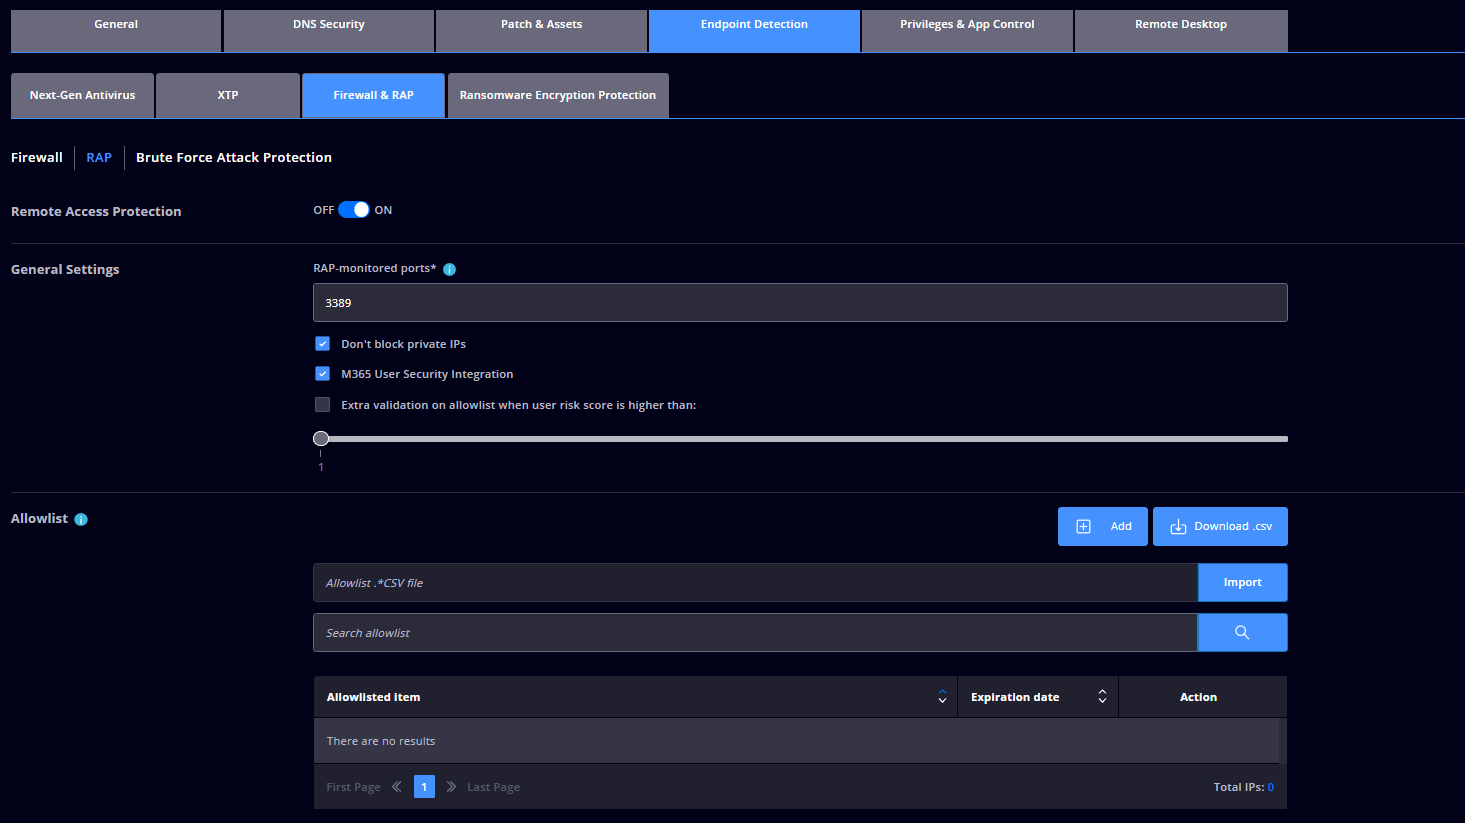Uncheck M365 User Security Integration
Image resolution: width=1465 pixels, height=823 pixels.
[x=322, y=374]
